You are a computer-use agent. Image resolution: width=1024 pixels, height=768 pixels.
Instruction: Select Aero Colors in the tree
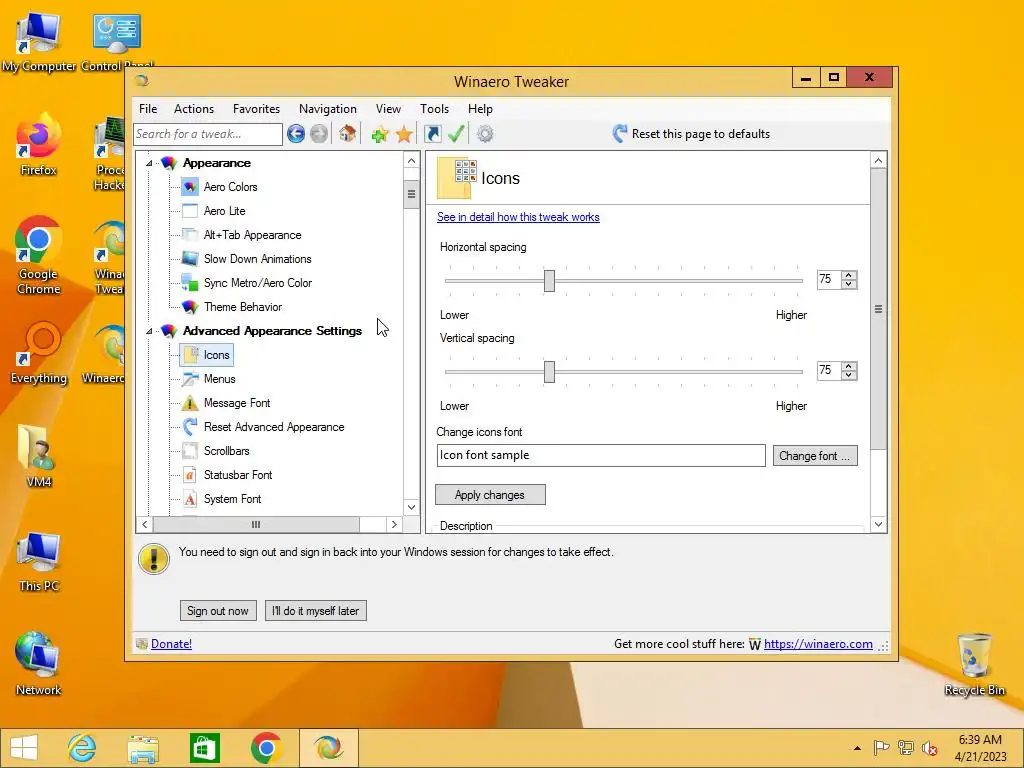[230, 187]
